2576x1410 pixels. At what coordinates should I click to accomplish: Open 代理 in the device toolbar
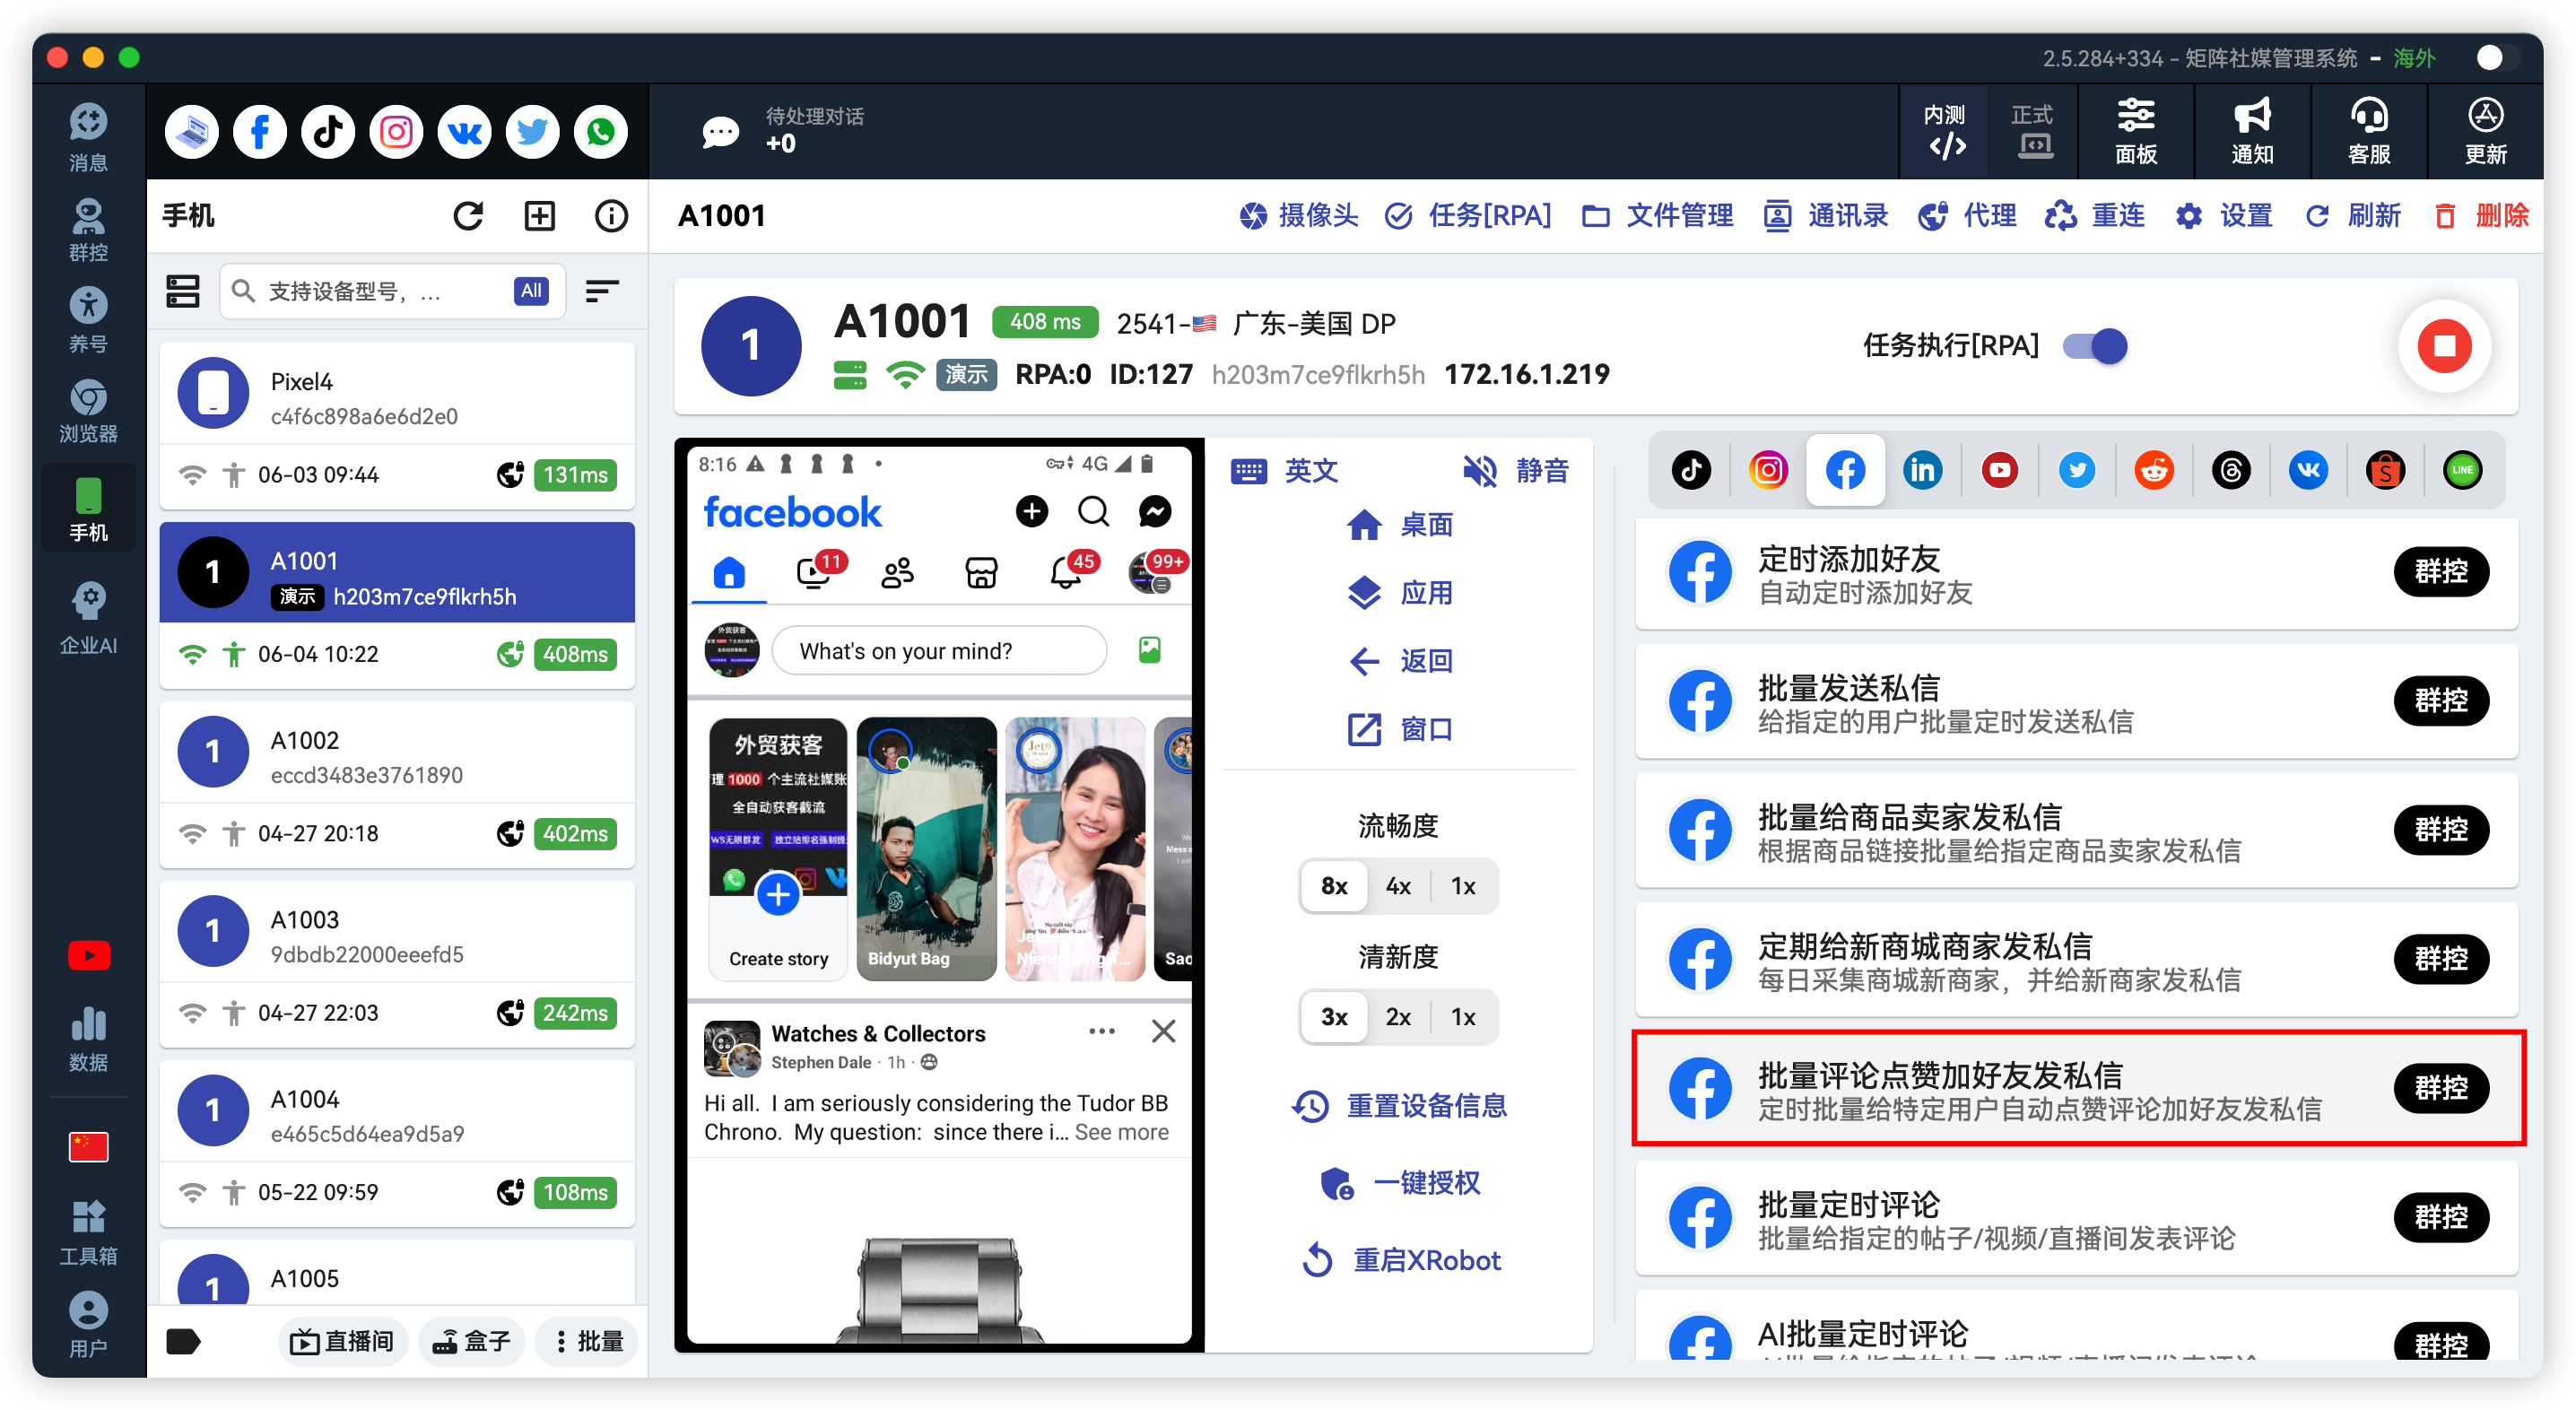click(1966, 216)
